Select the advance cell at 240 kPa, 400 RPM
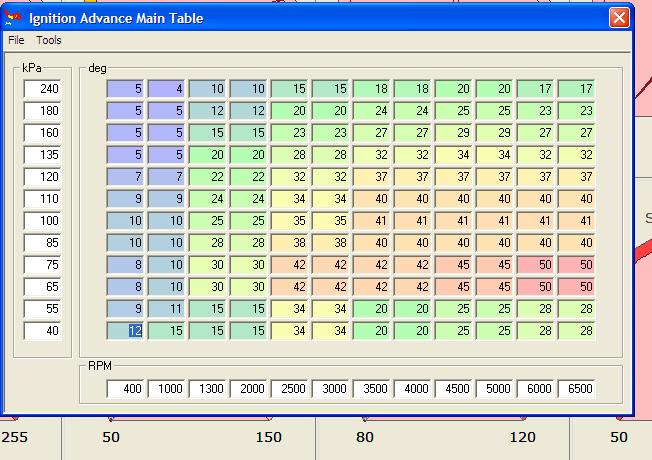This screenshot has width=652, height=460. (126, 89)
